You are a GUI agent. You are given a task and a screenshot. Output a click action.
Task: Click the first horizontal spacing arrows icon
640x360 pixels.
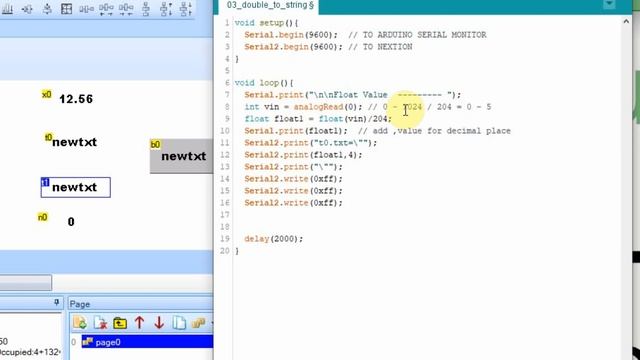coord(106,9)
